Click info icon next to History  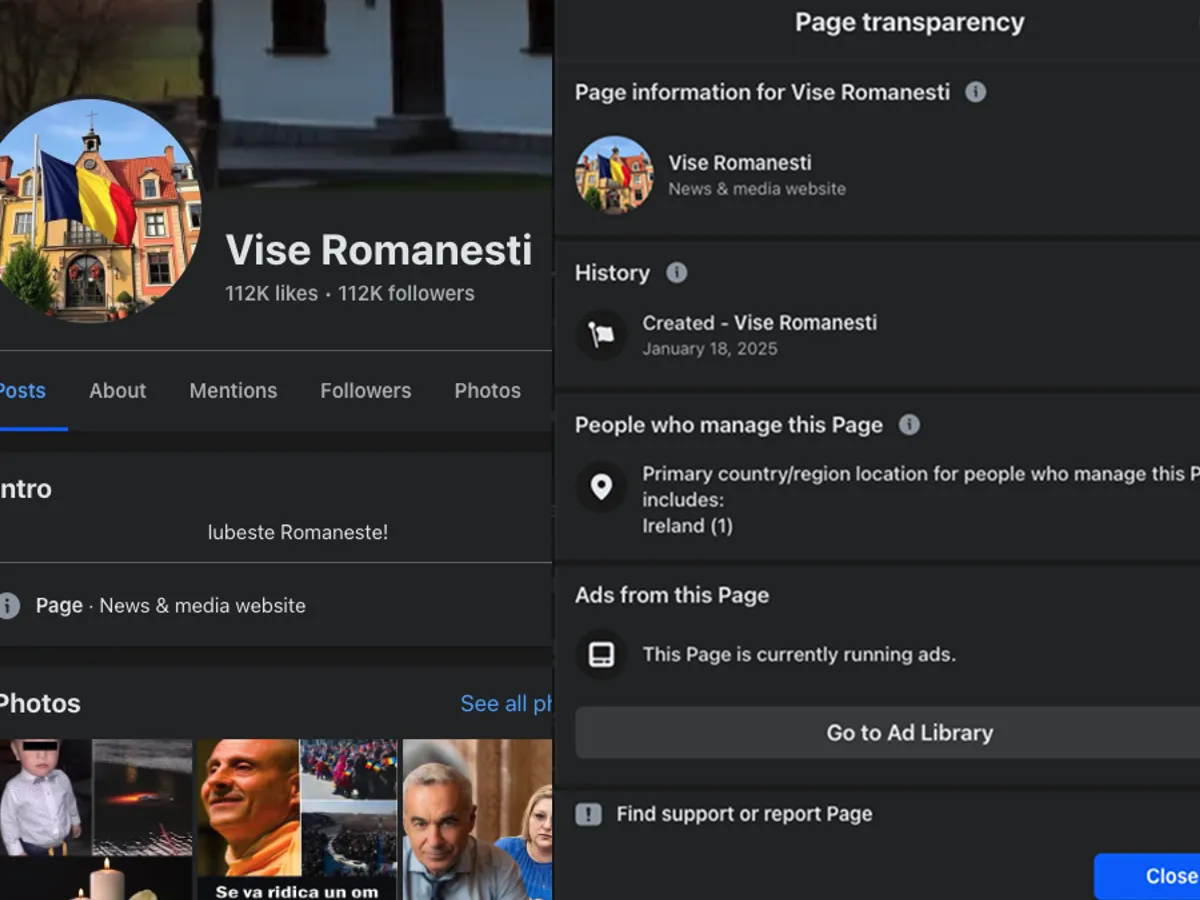tap(677, 273)
